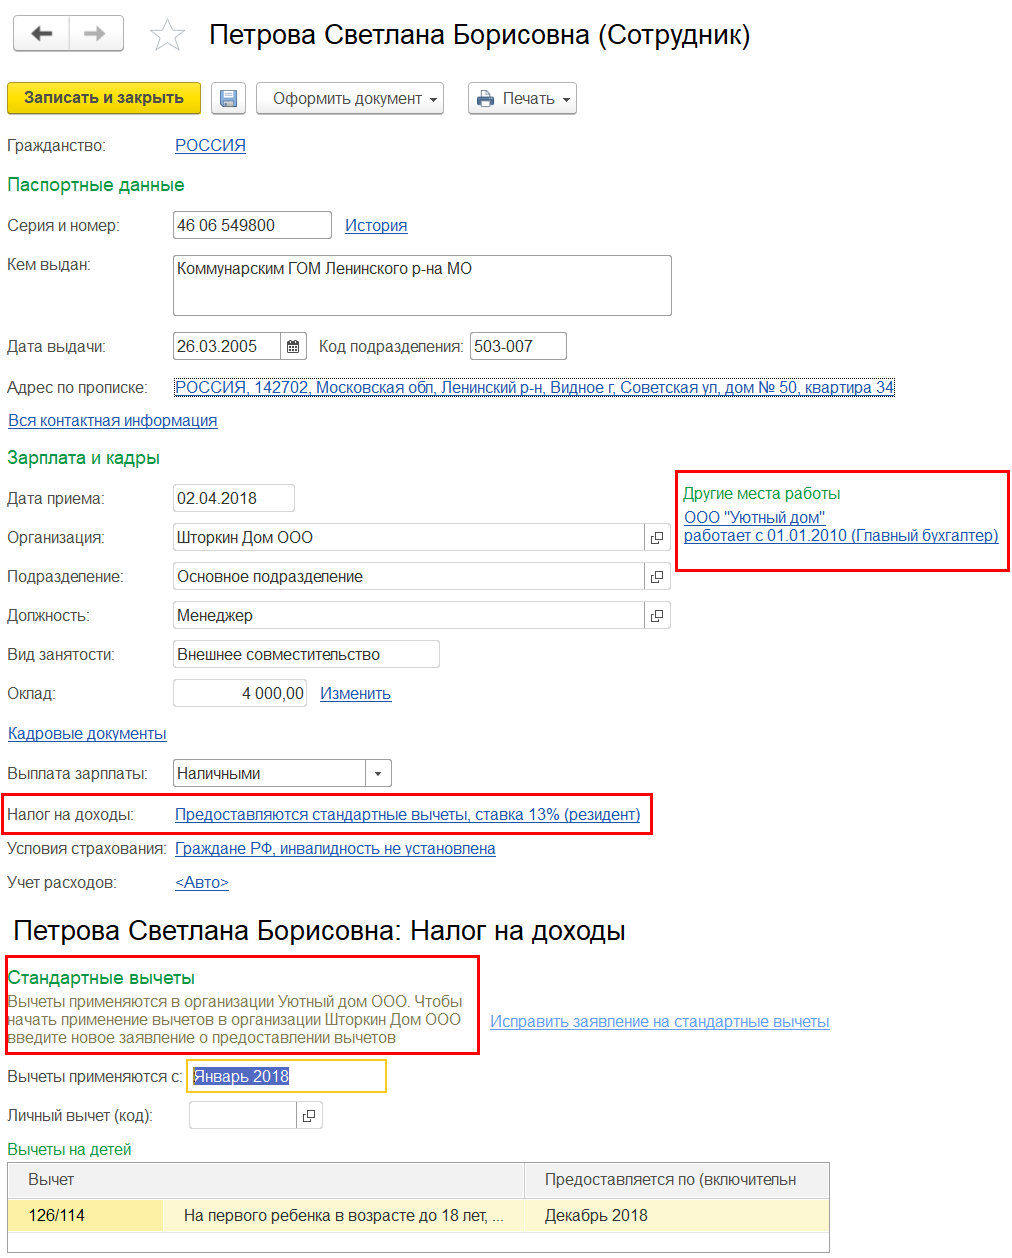The width and height of the screenshot is (1012, 1258).
Task: Open Личный вычет code selection icon
Action: point(309,1115)
